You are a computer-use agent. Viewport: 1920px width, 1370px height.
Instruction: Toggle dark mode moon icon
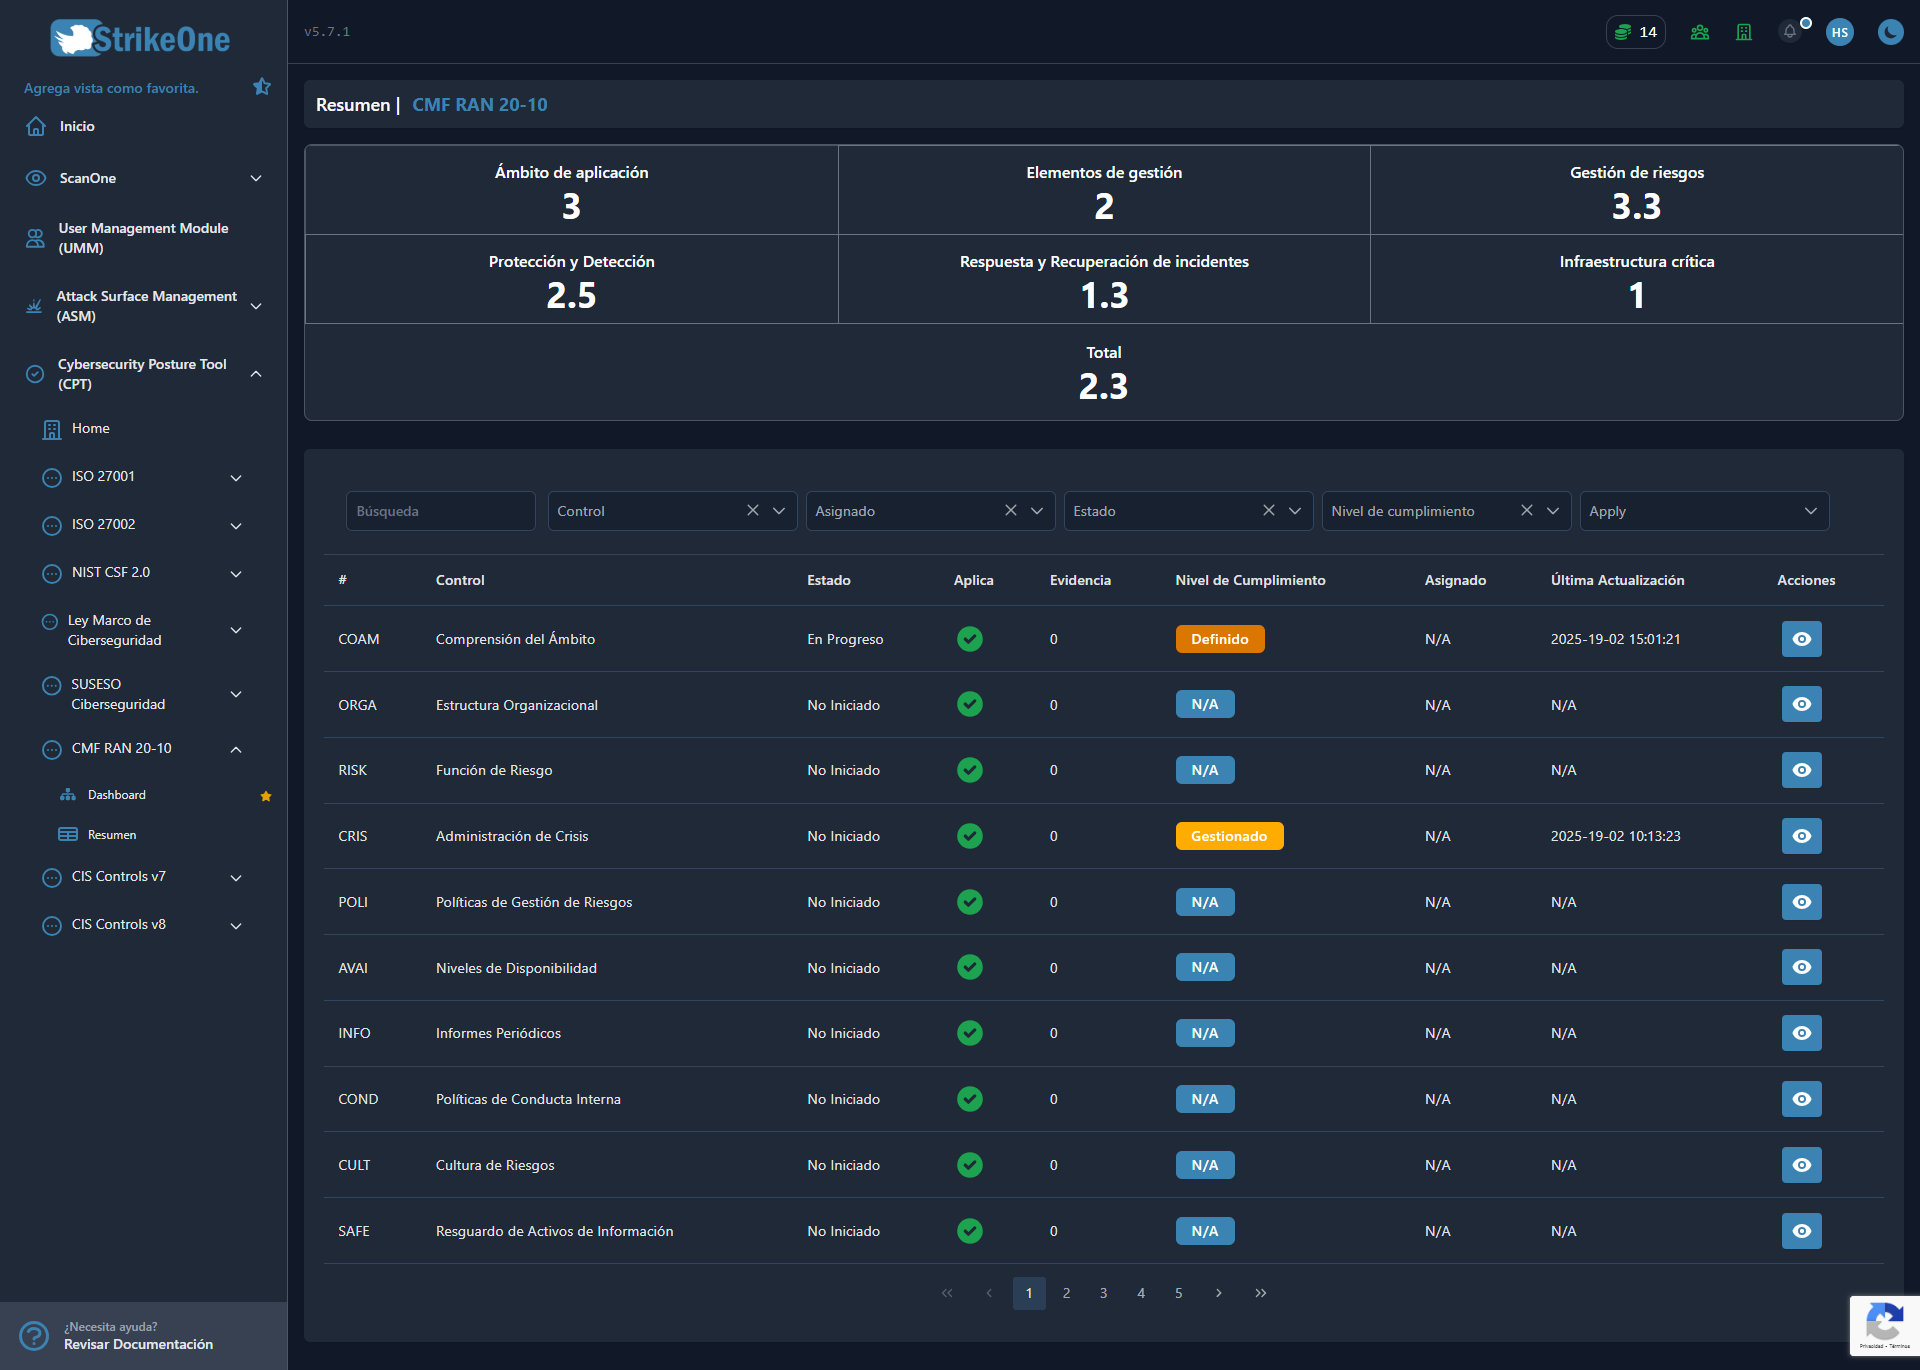pyautogui.click(x=1890, y=32)
